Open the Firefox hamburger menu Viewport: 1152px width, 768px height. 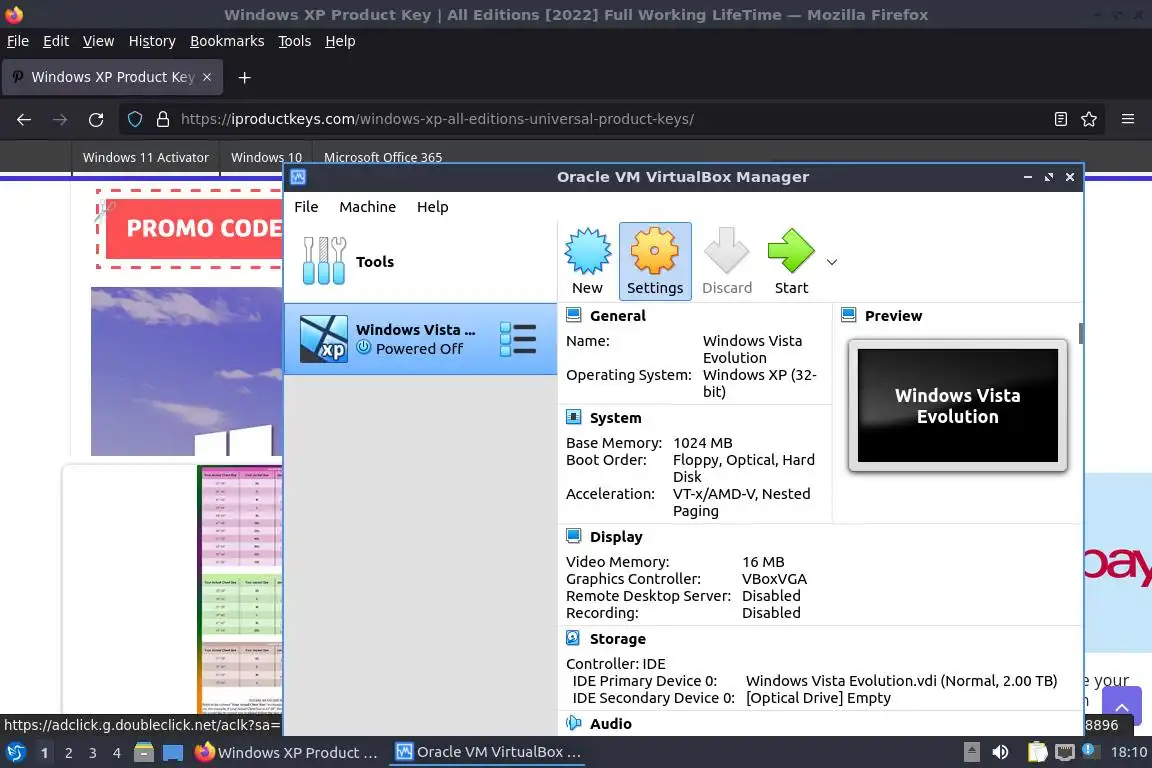(1128, 119)
